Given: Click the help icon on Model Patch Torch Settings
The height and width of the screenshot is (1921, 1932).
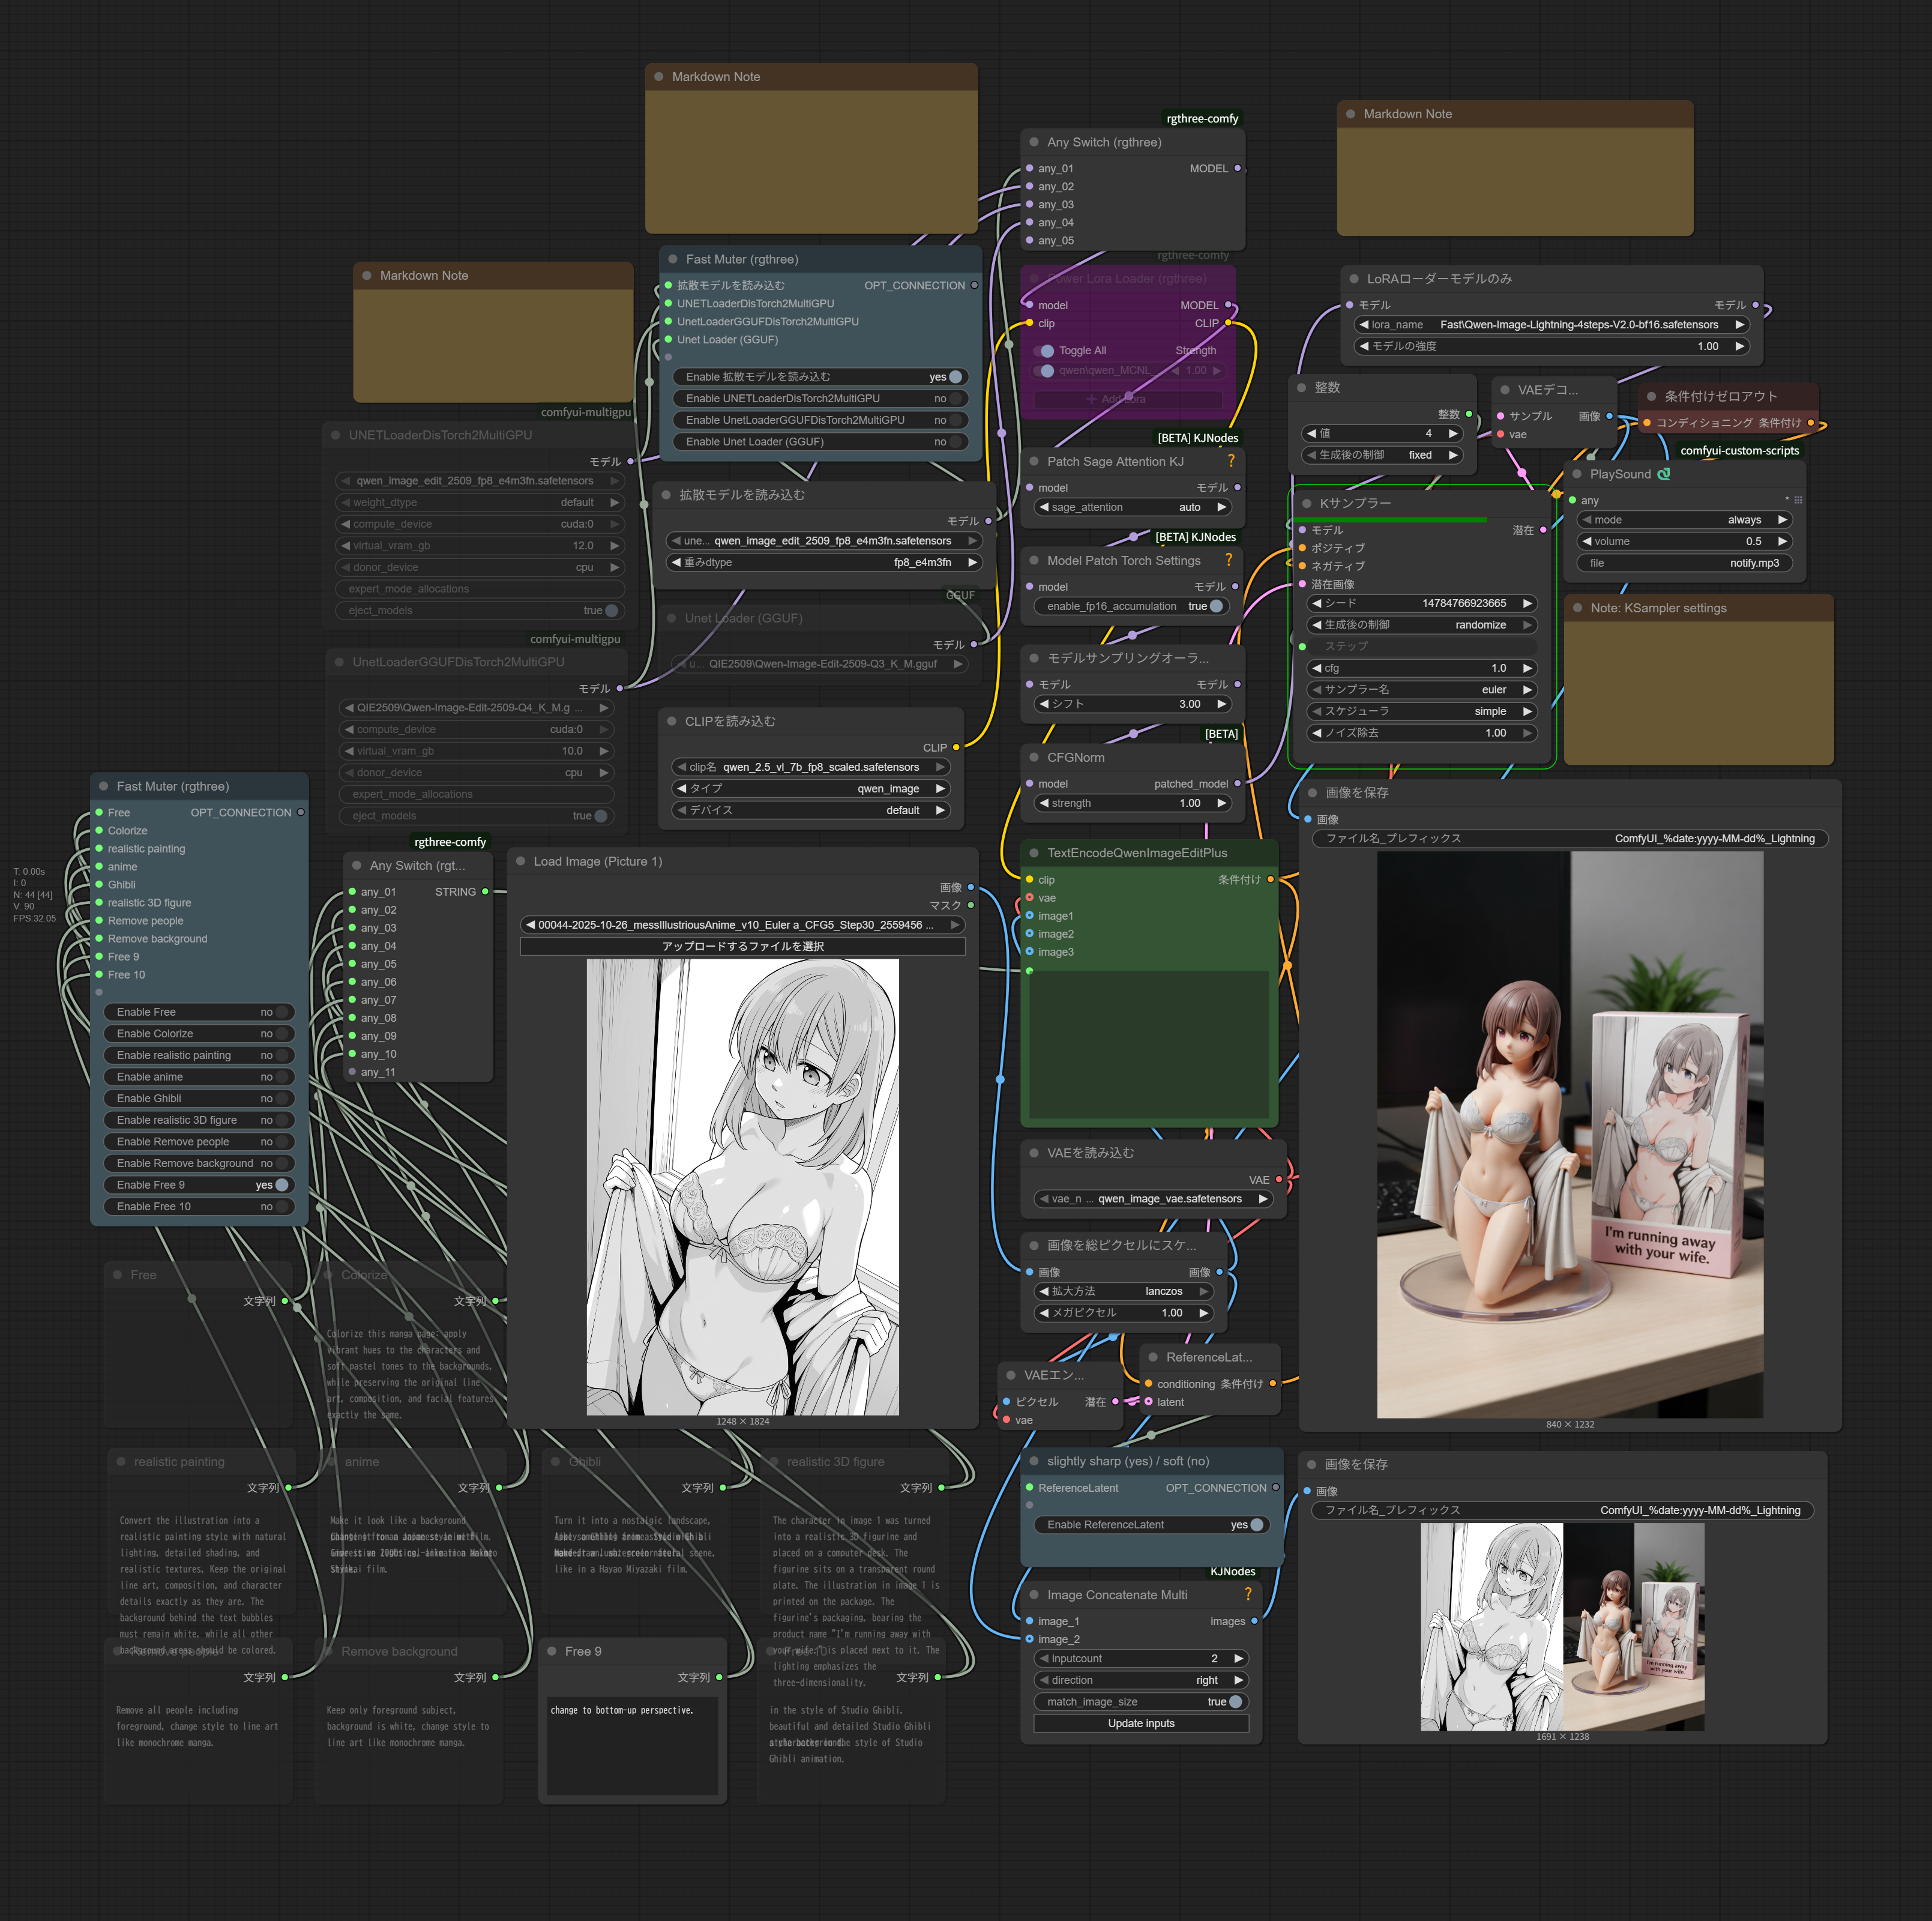Looking at the screenshot, I should point(1228,560).
